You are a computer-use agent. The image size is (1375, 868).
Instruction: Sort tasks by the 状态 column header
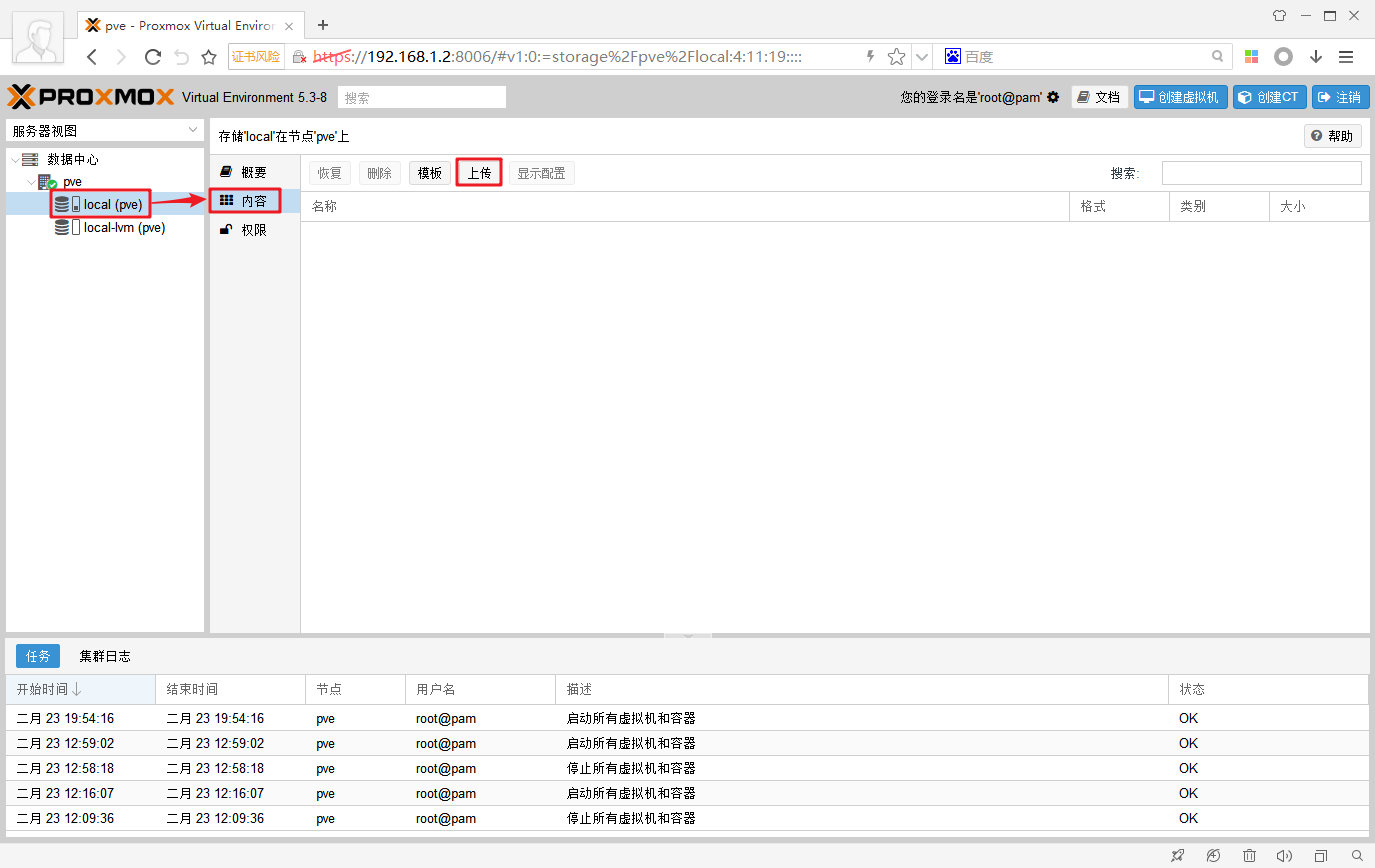tap(1268, 689)
